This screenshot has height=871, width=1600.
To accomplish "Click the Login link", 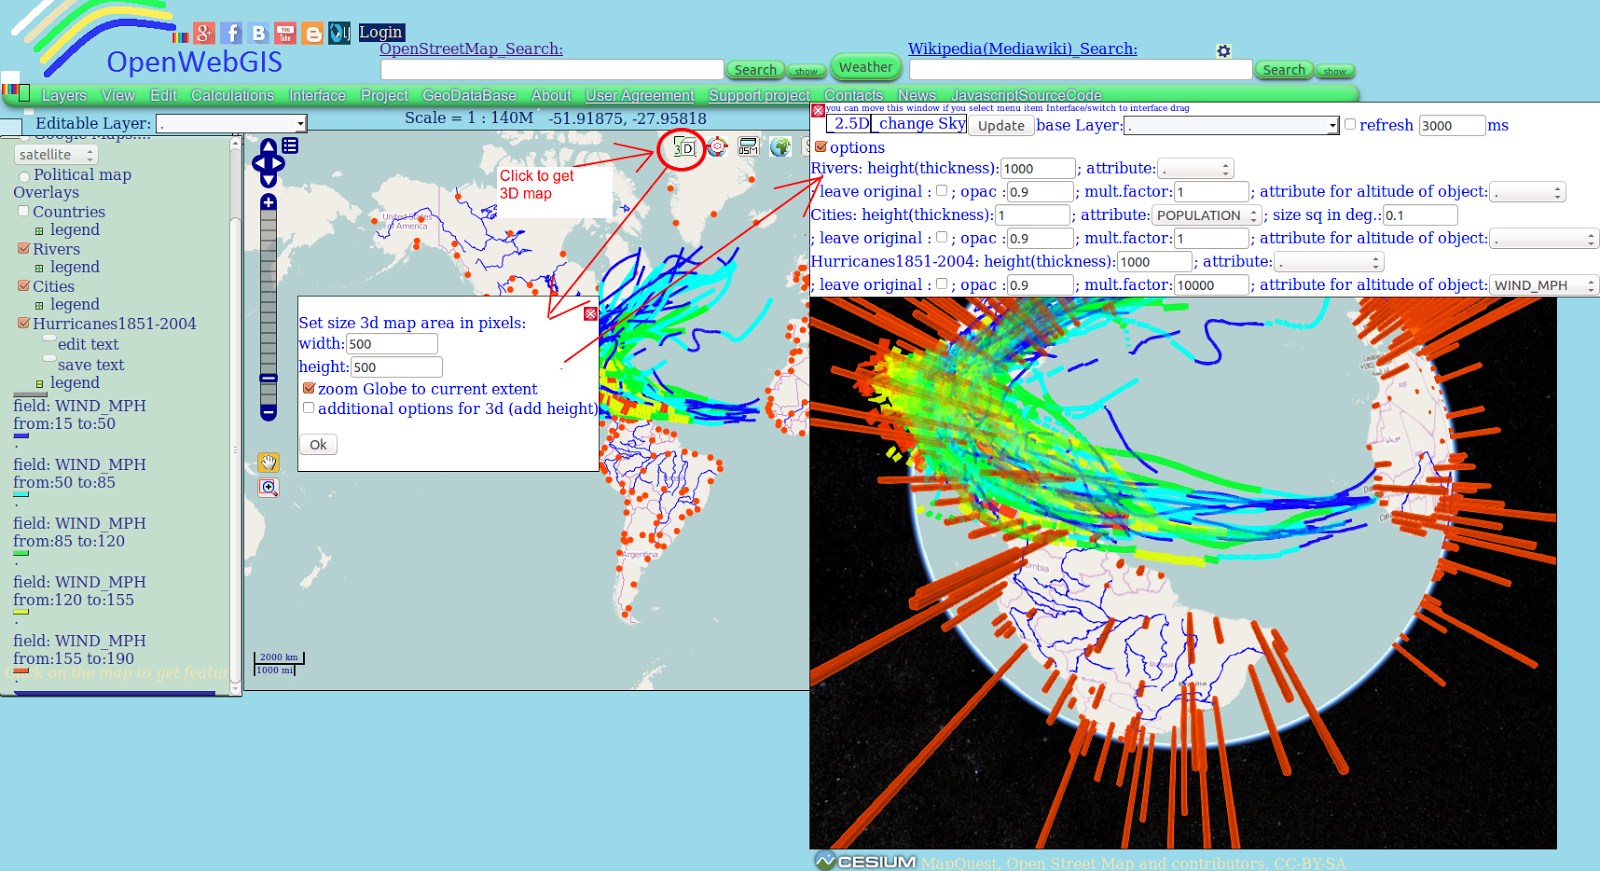I will coord(381,32).
